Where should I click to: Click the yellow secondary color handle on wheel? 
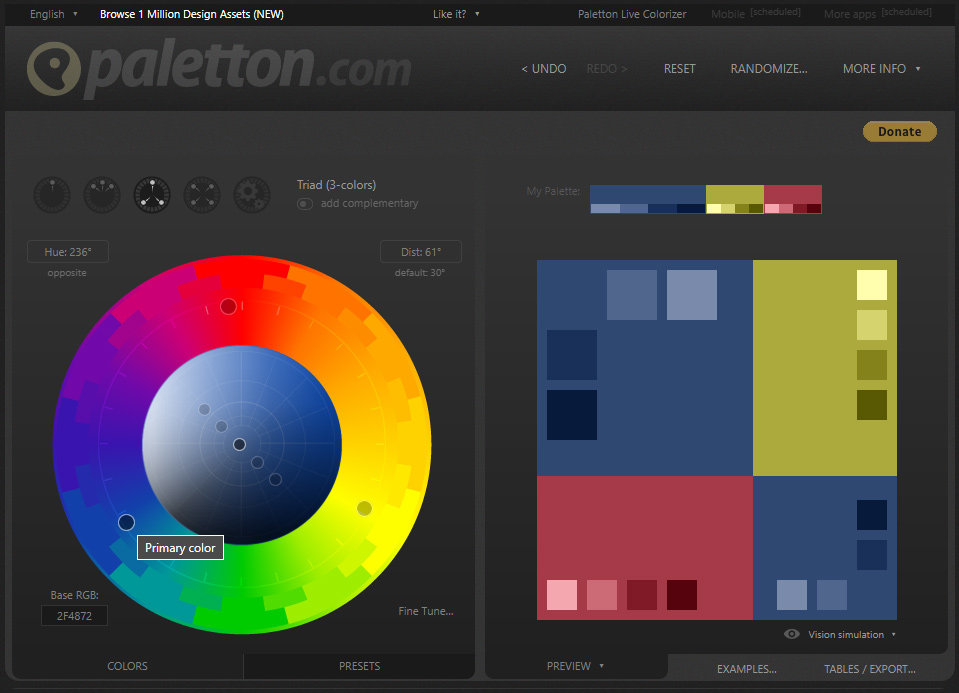[x=364, y=508]
